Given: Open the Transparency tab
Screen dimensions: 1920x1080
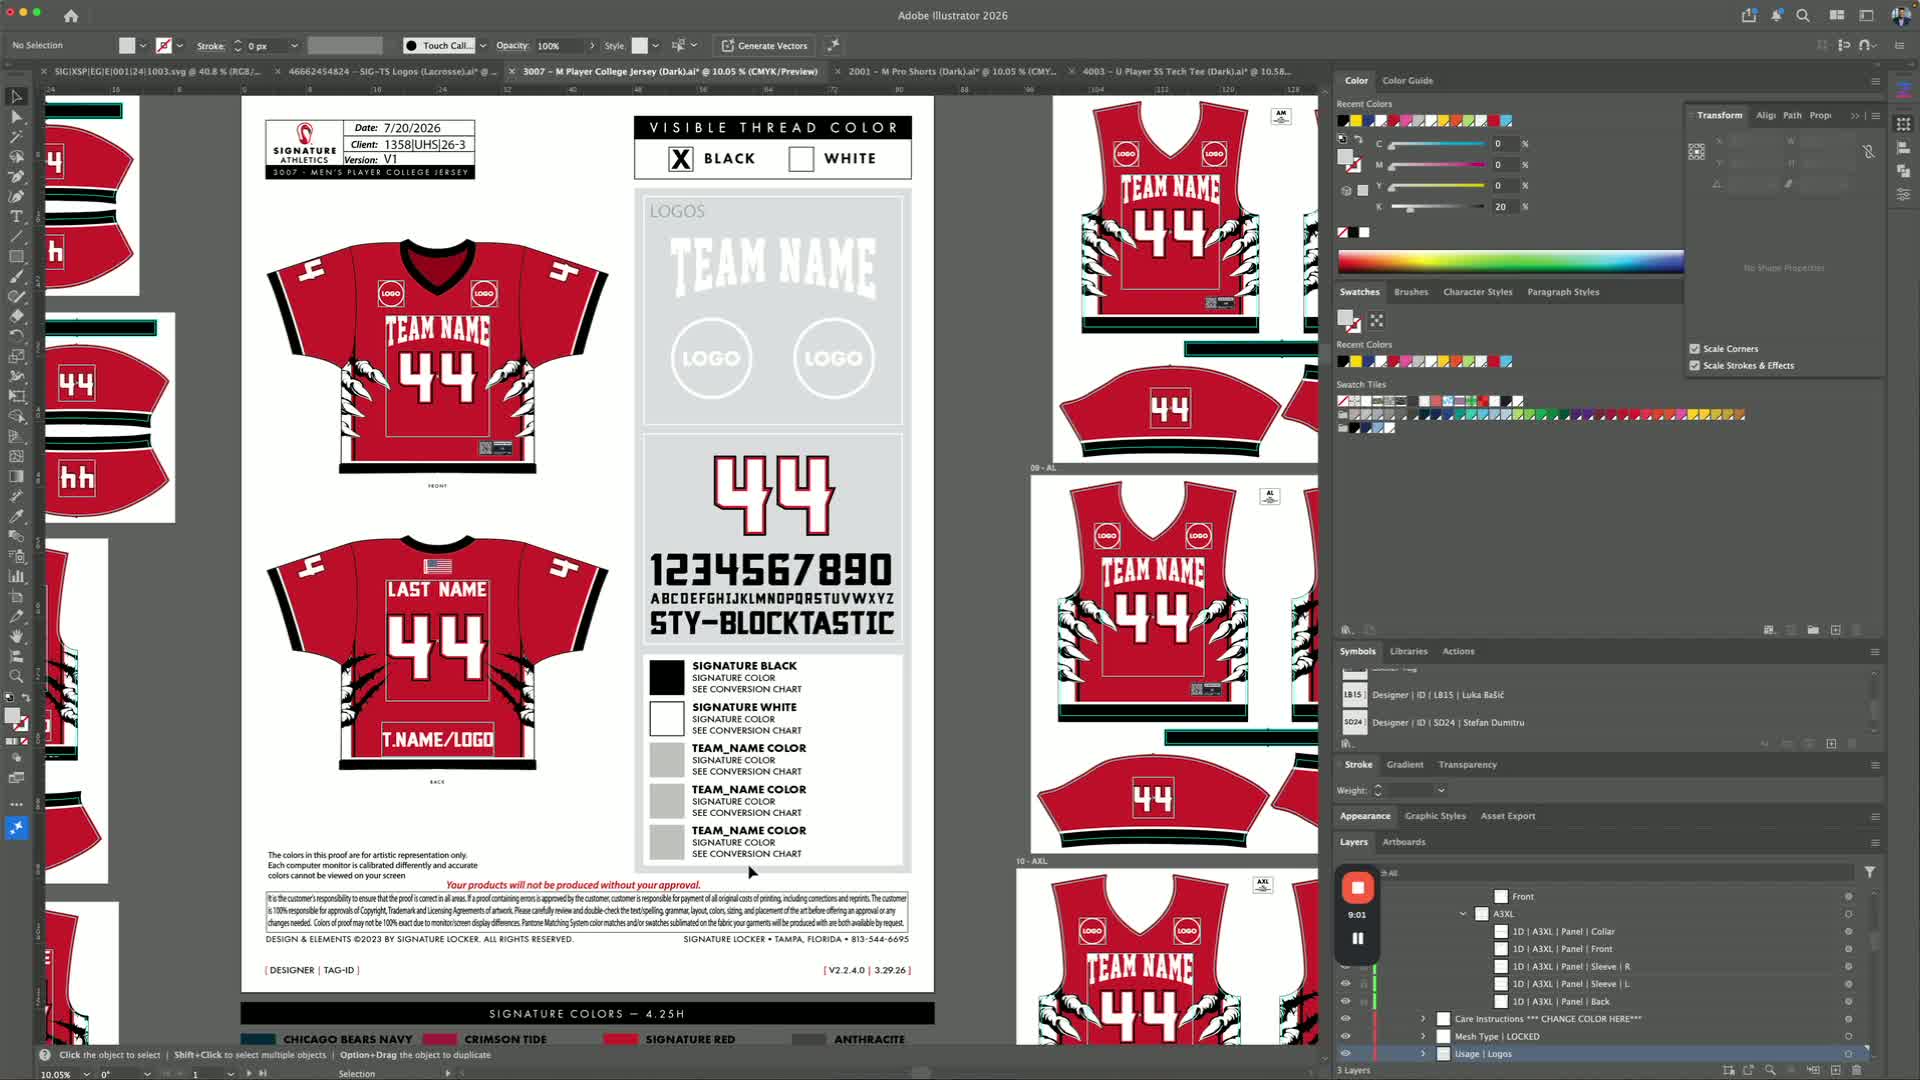Looking at the screenshot, I should point(1467,765).
